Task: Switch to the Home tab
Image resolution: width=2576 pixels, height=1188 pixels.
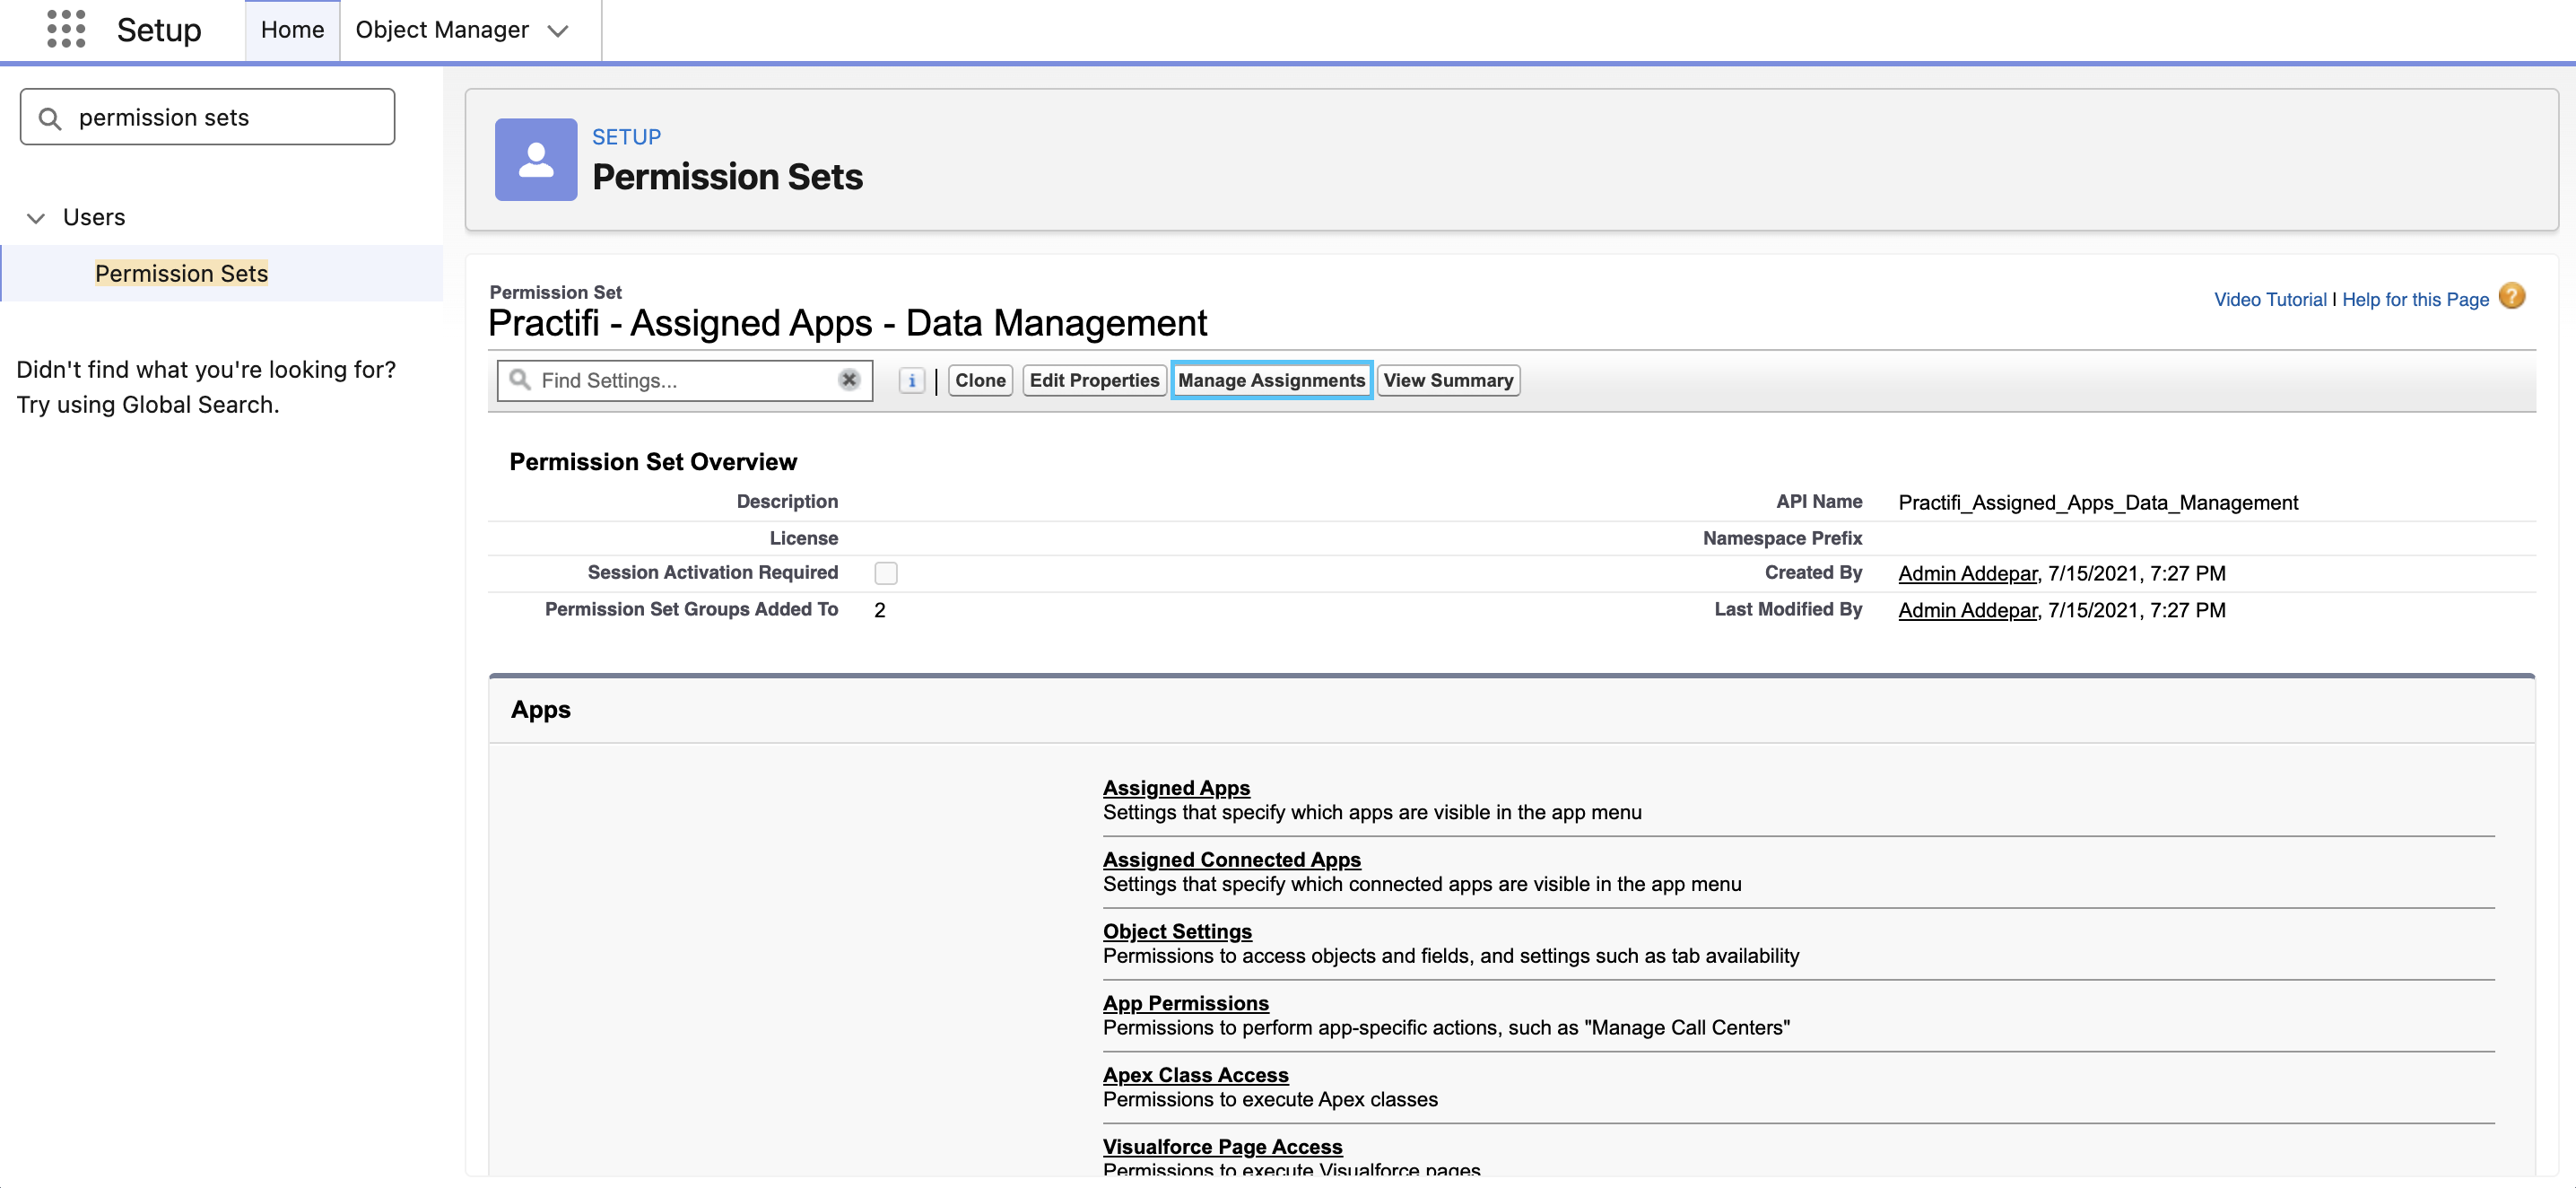Action: click(x=292, y=30)
